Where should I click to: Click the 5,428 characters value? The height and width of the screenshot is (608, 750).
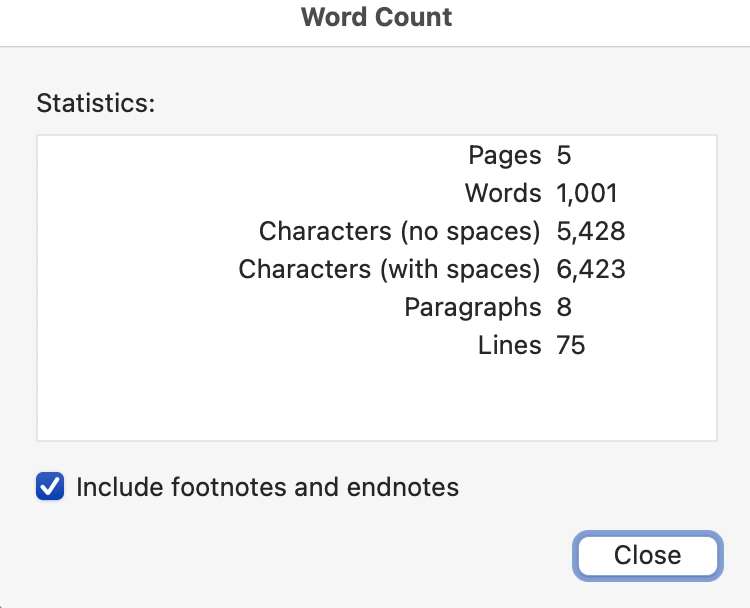(590, 231)
